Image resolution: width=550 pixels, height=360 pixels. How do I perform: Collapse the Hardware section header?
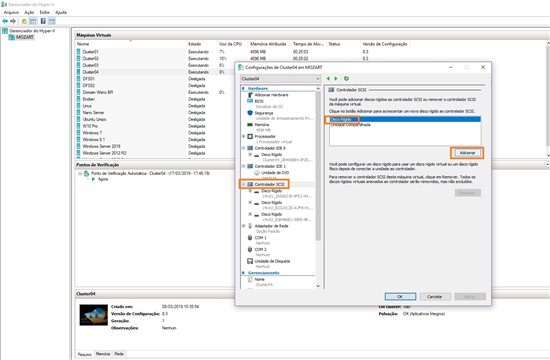point(243,88)
